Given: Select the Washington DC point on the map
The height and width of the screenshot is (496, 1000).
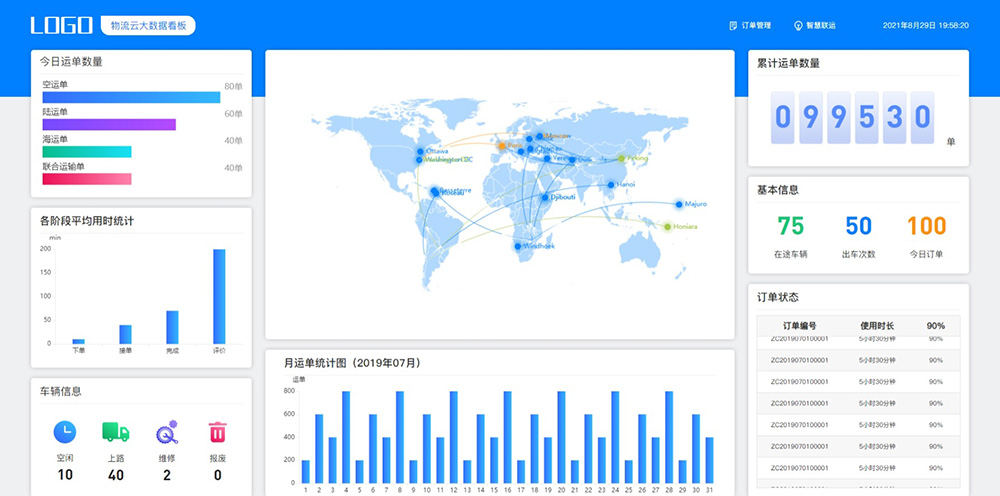Looking at the screenshot, I should pyautogui.click(x=419, y=159).
